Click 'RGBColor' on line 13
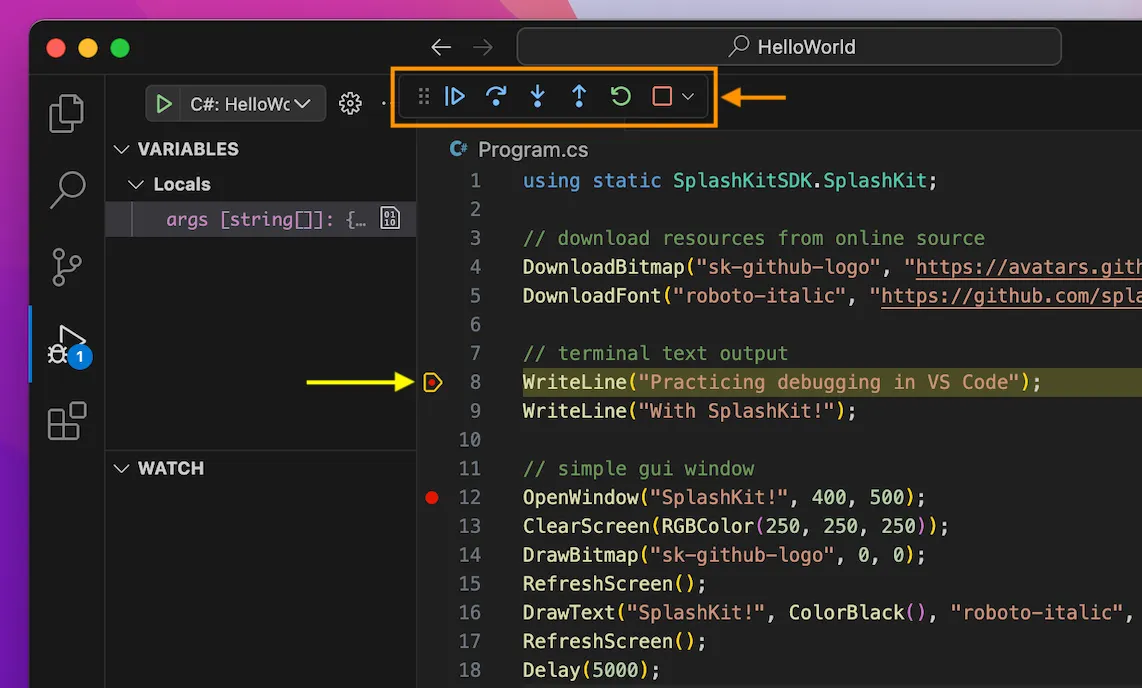Screen dimensions: 1142x688 (x=708, y=526)
